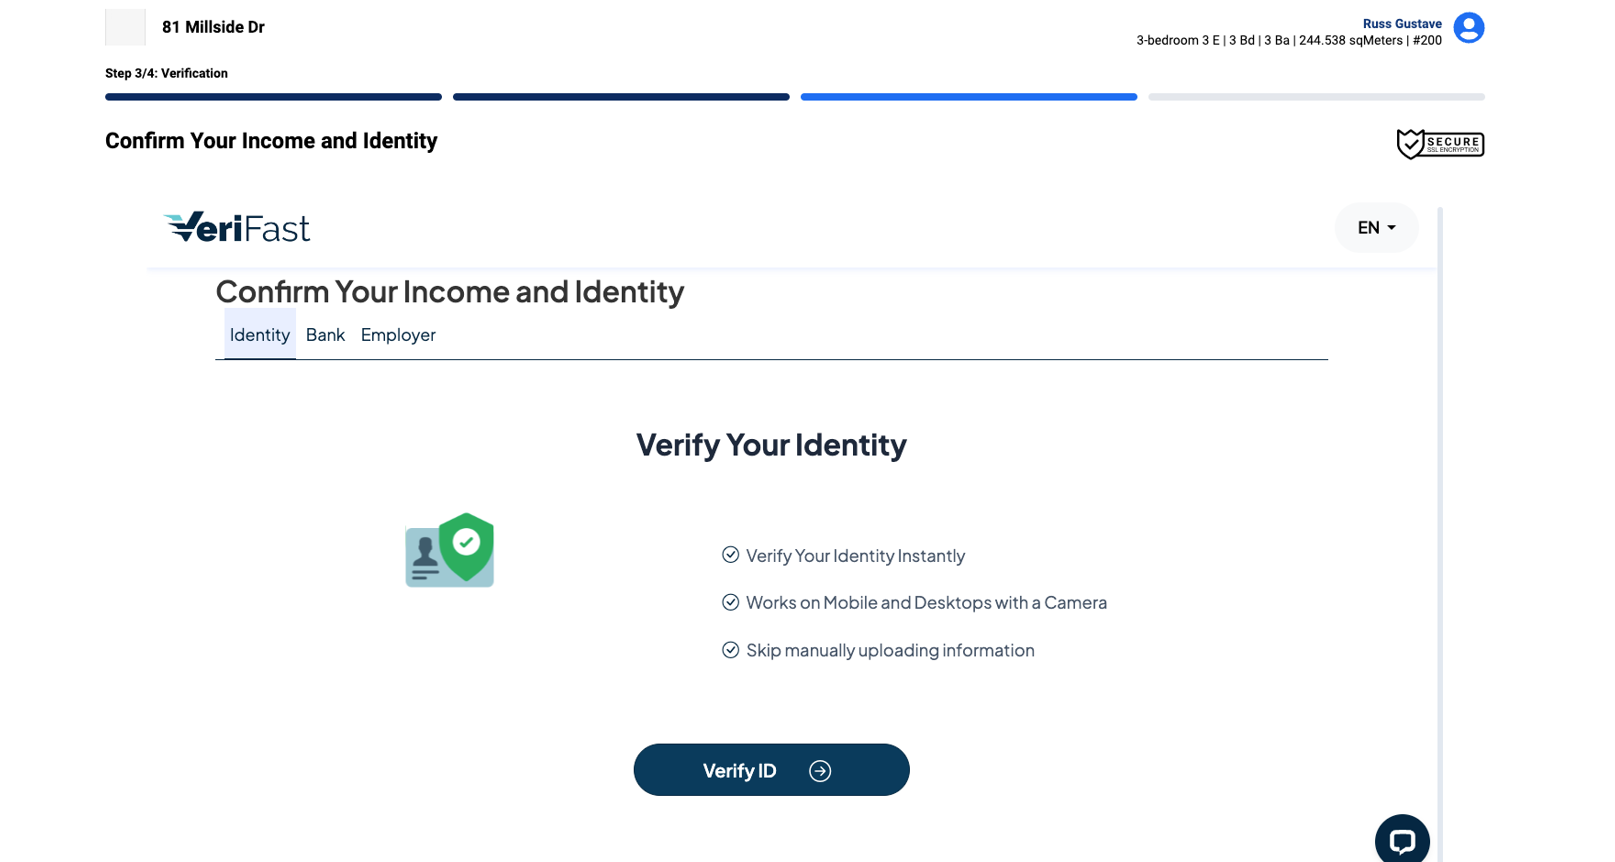Click the Russ Gustave name link
The width and height of the screenshot is (1615, 862).
click(1402, 24)
